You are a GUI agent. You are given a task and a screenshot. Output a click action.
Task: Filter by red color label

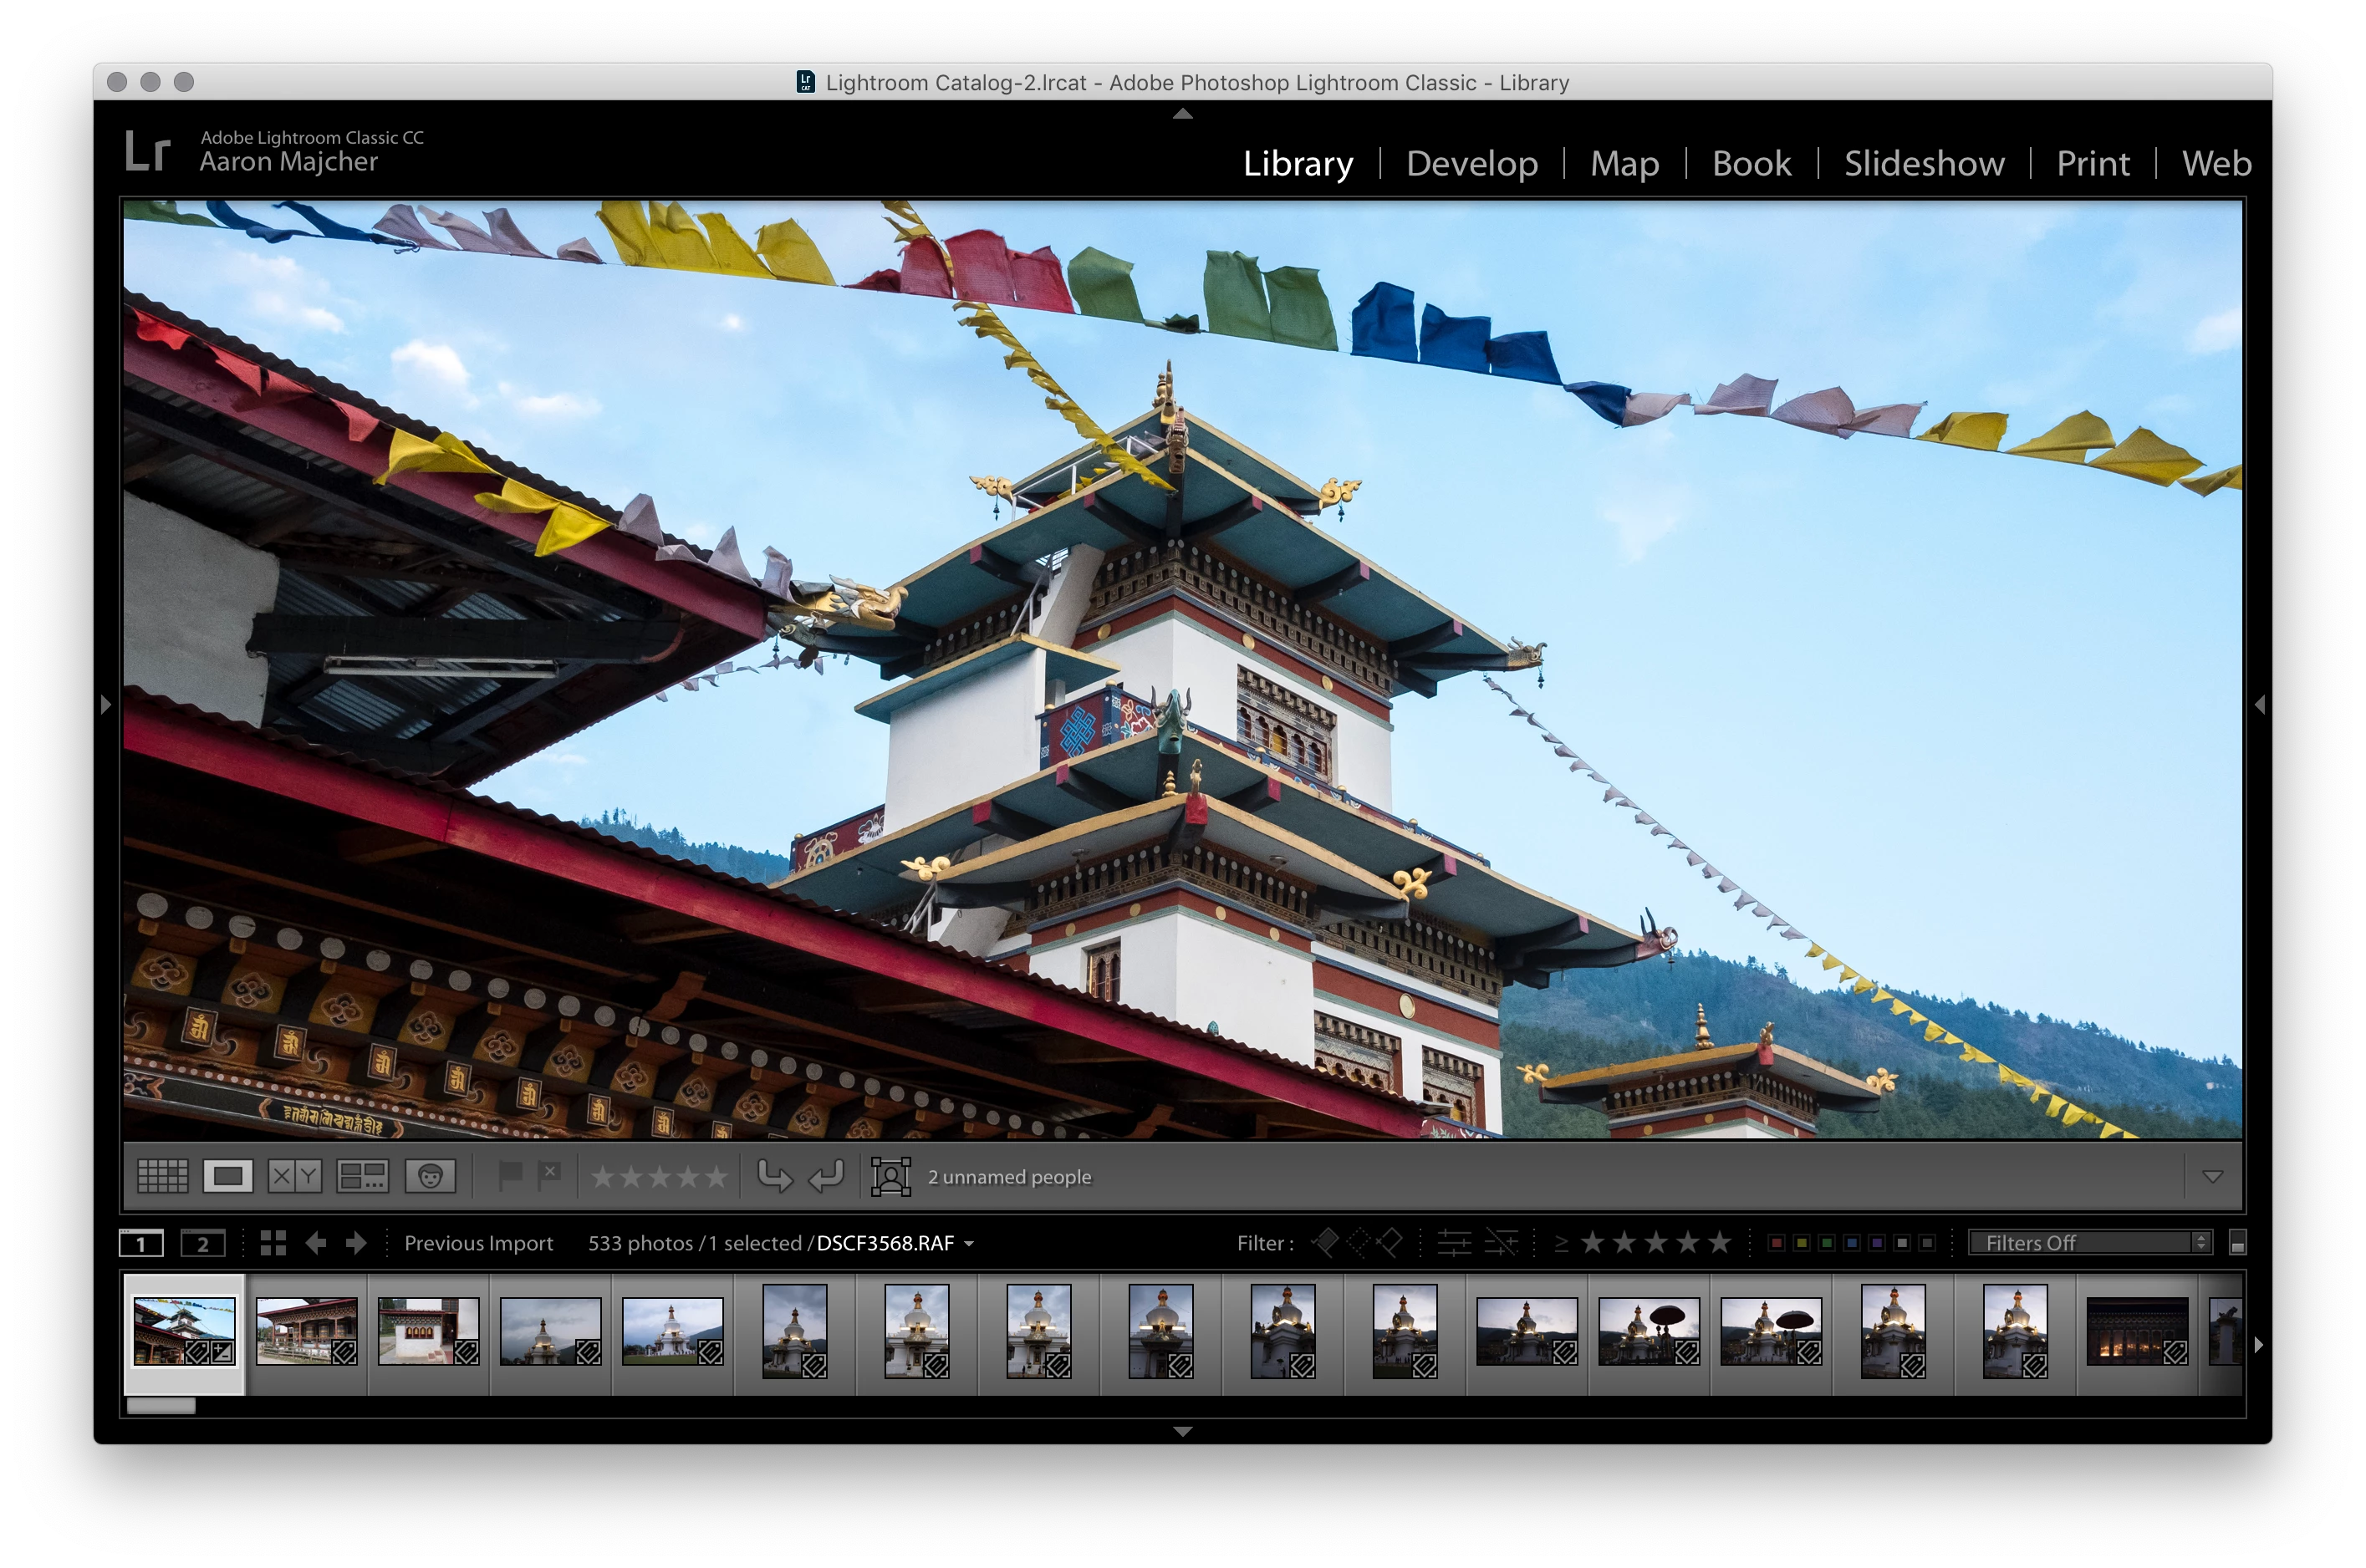1776,1243
